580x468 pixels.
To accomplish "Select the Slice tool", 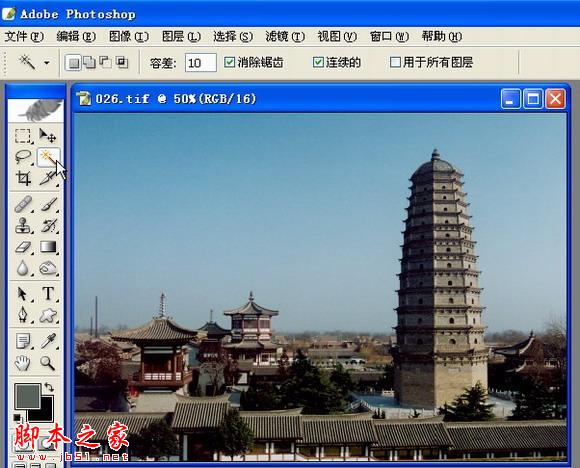I will tap(48, 178).
